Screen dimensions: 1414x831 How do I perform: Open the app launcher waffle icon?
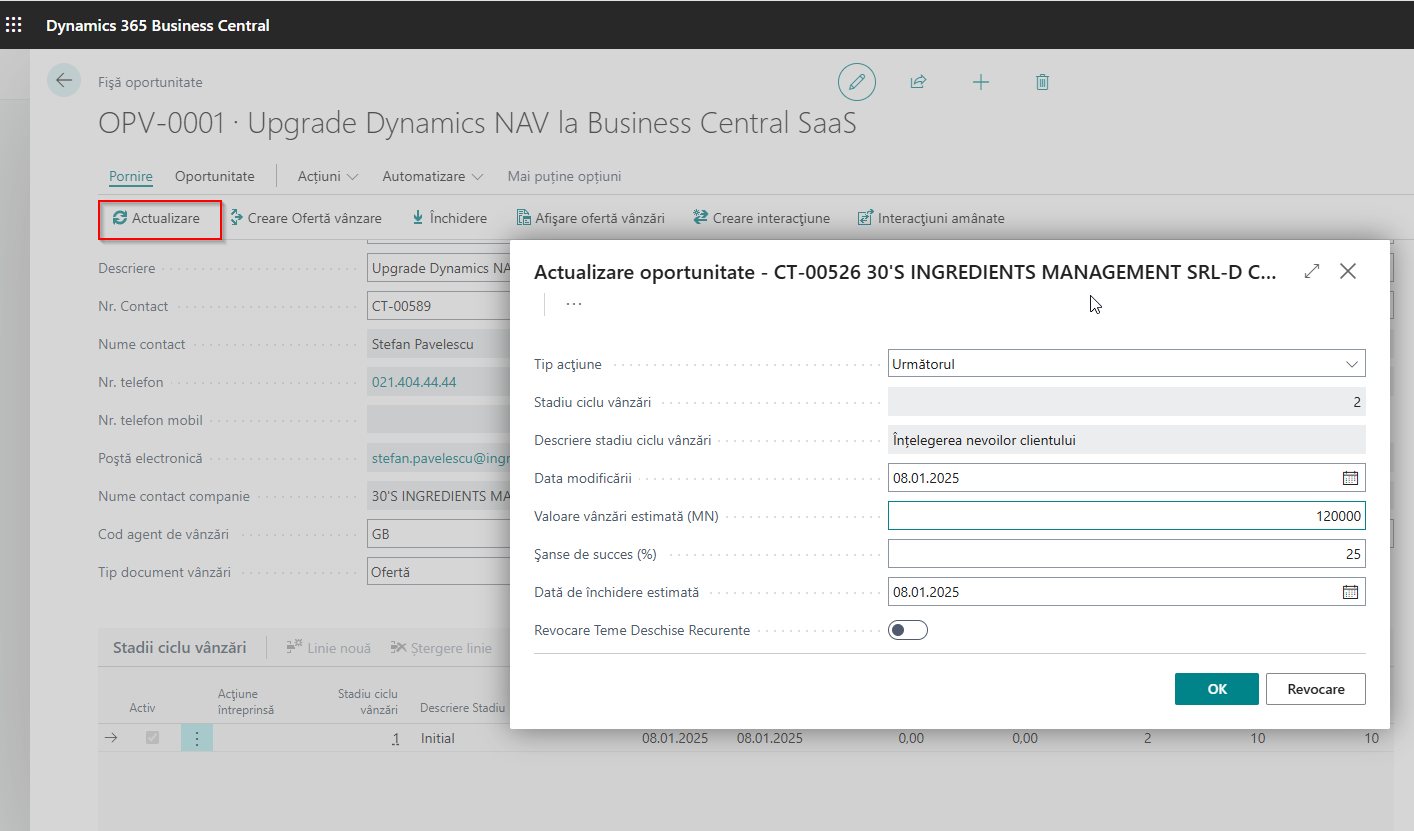(x=14, y=25)
